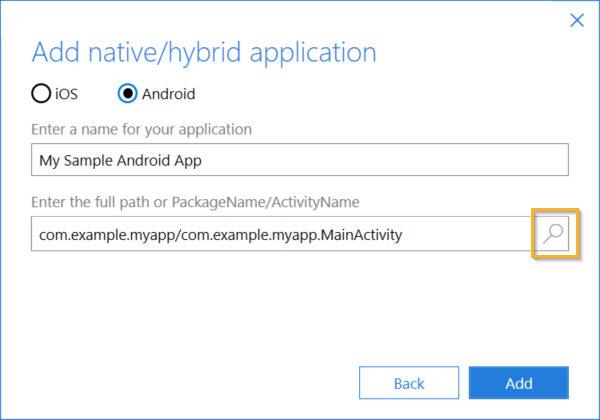Click the "Add native/hybrid application" heading
The width and height of the screenshot is (600, 420).
coord(204,52)
